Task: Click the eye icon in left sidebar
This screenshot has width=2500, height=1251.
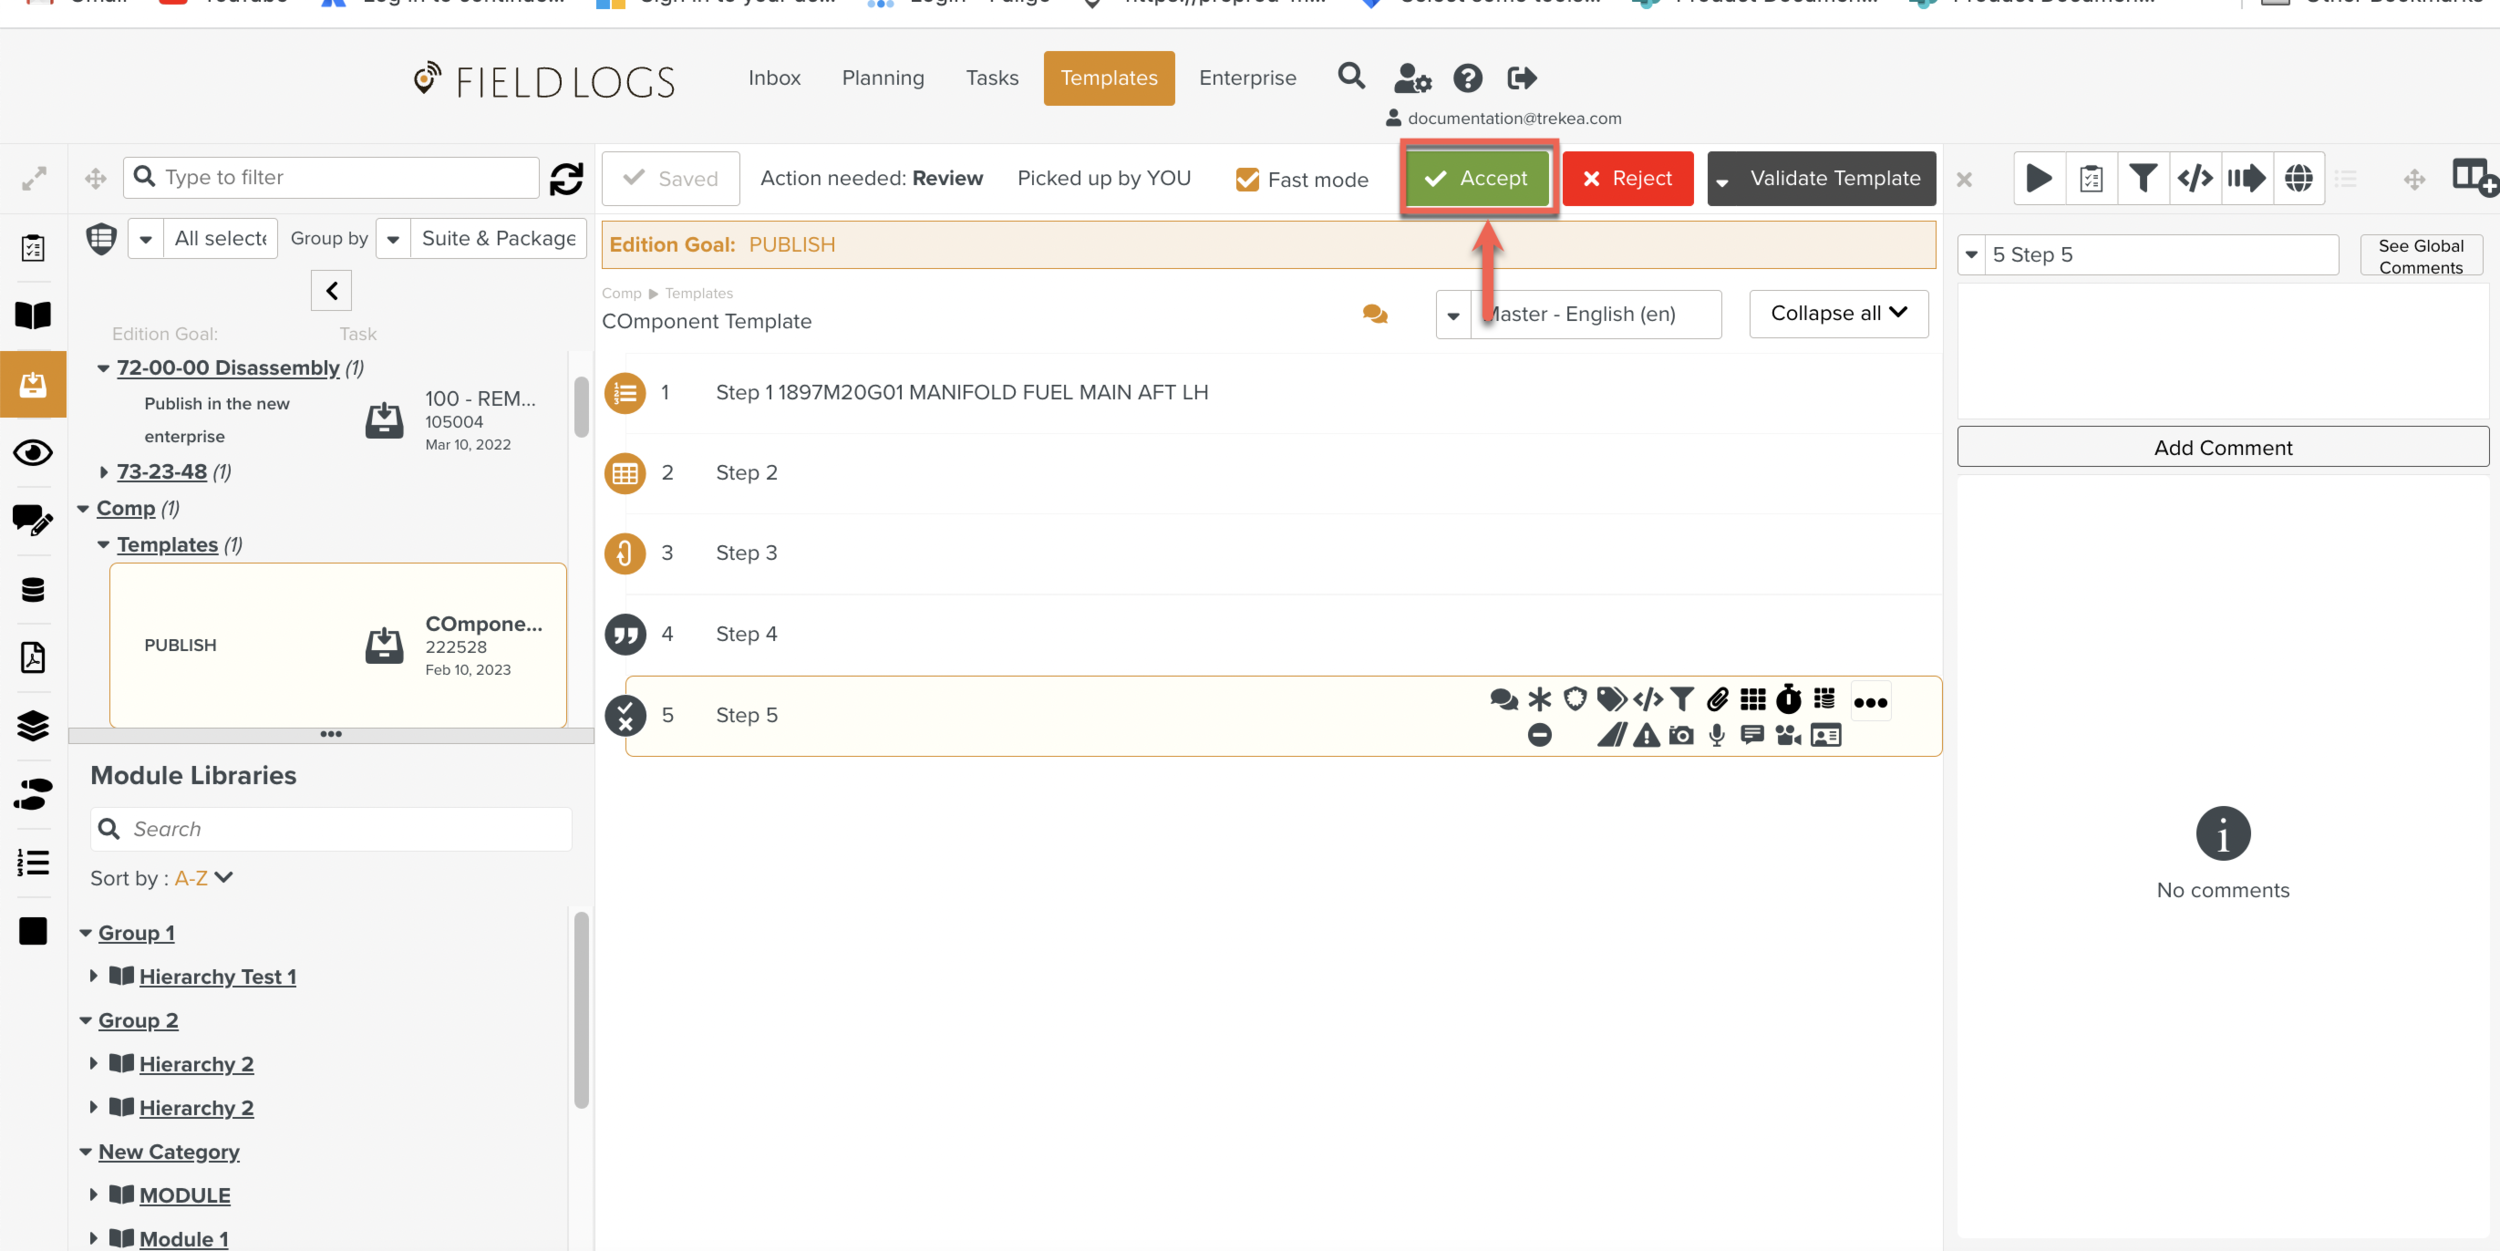Action: (33, 453)
